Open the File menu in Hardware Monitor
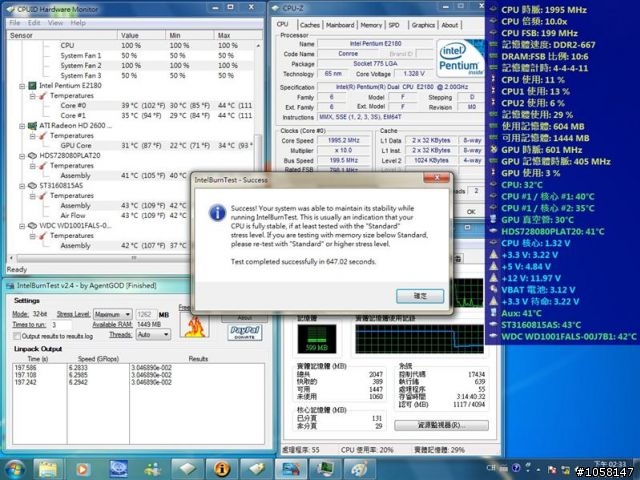Image resolution: width=640 pixels, height=480 pixels. pos(15,23)
